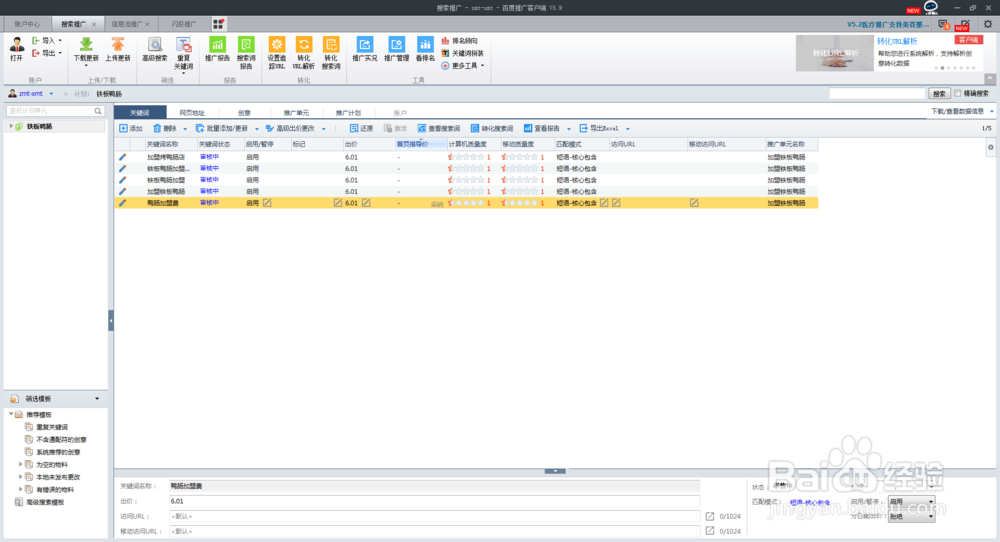The image size is (1000, 542).
Task: Click 查看搜索词 in the keyword toolbar
Action: (x=439, y=128)
